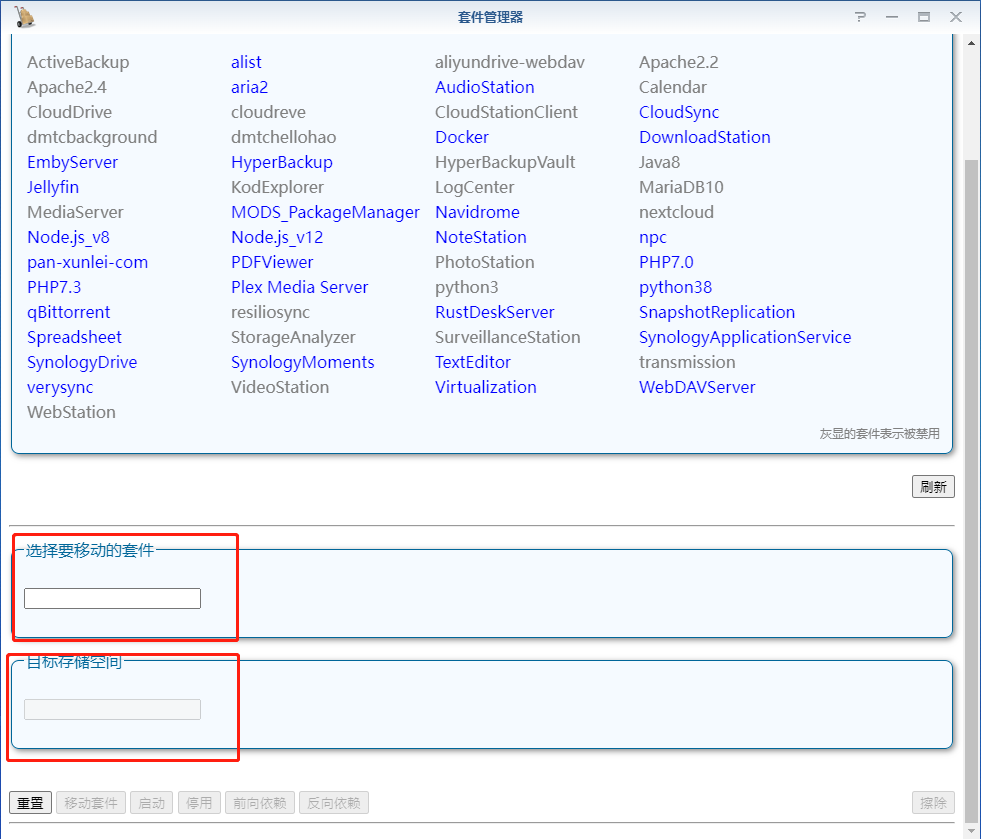Open help with the question mark icon
The height and width of the screenshot is (839, 981).
[861, 17]
